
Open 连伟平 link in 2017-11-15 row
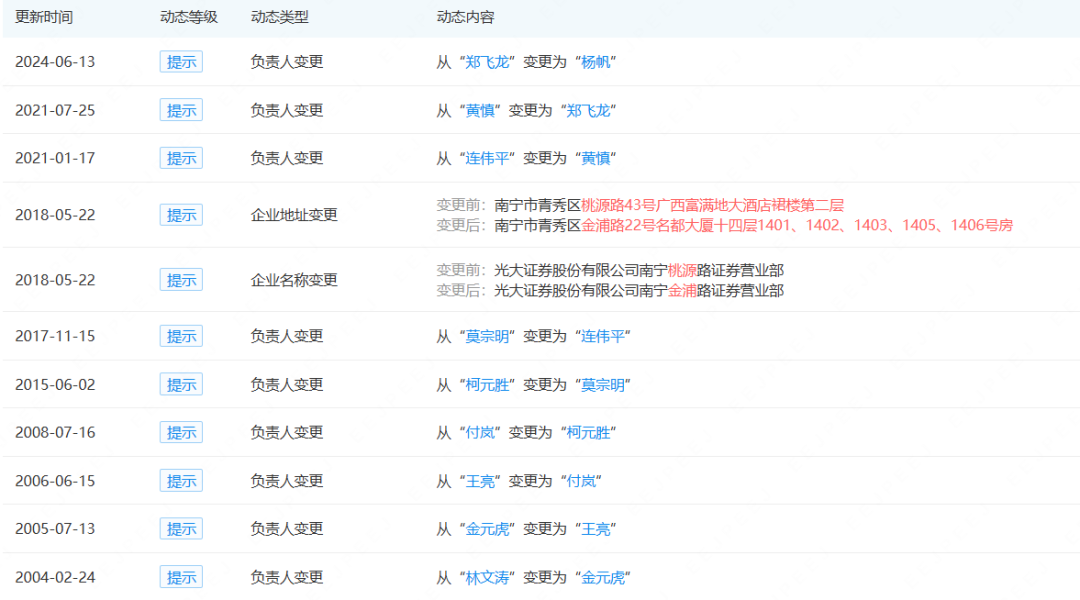603,336
